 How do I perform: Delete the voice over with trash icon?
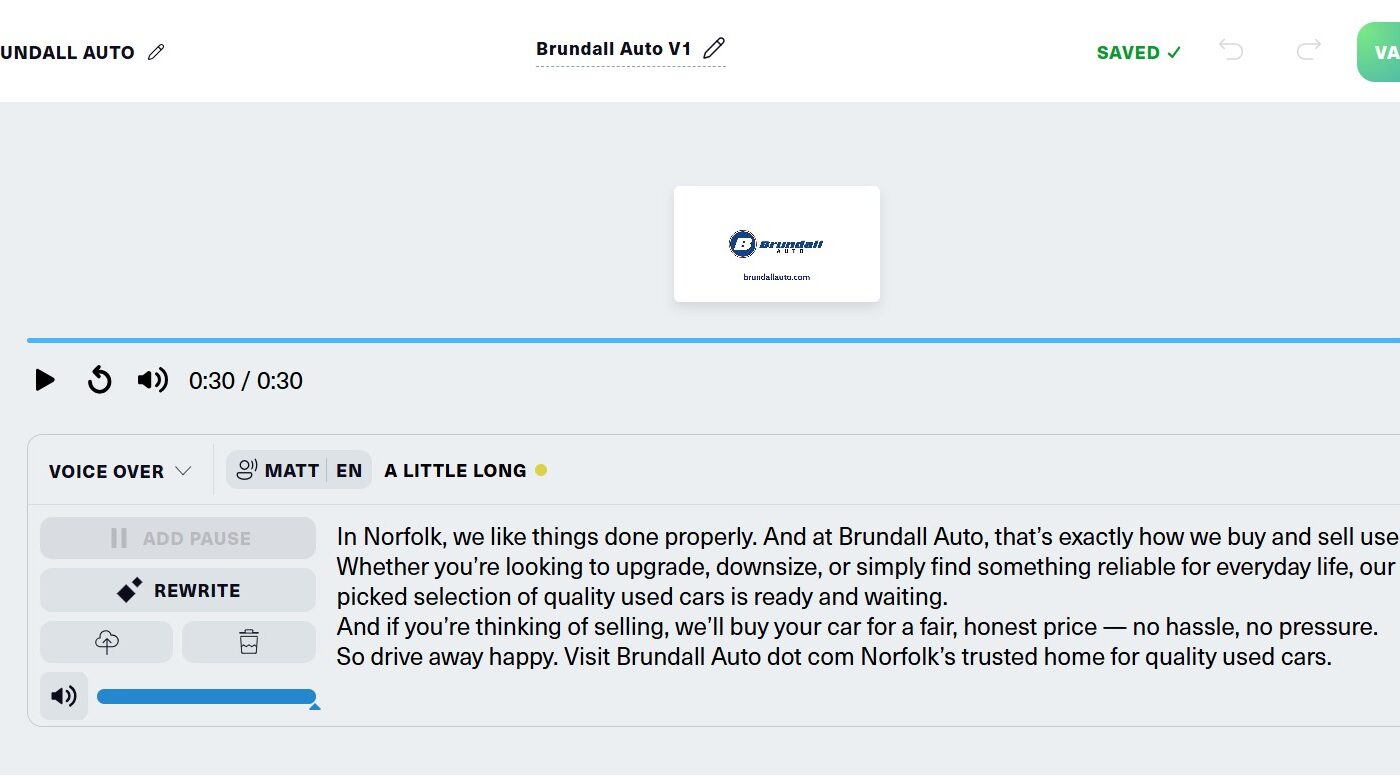249,642
